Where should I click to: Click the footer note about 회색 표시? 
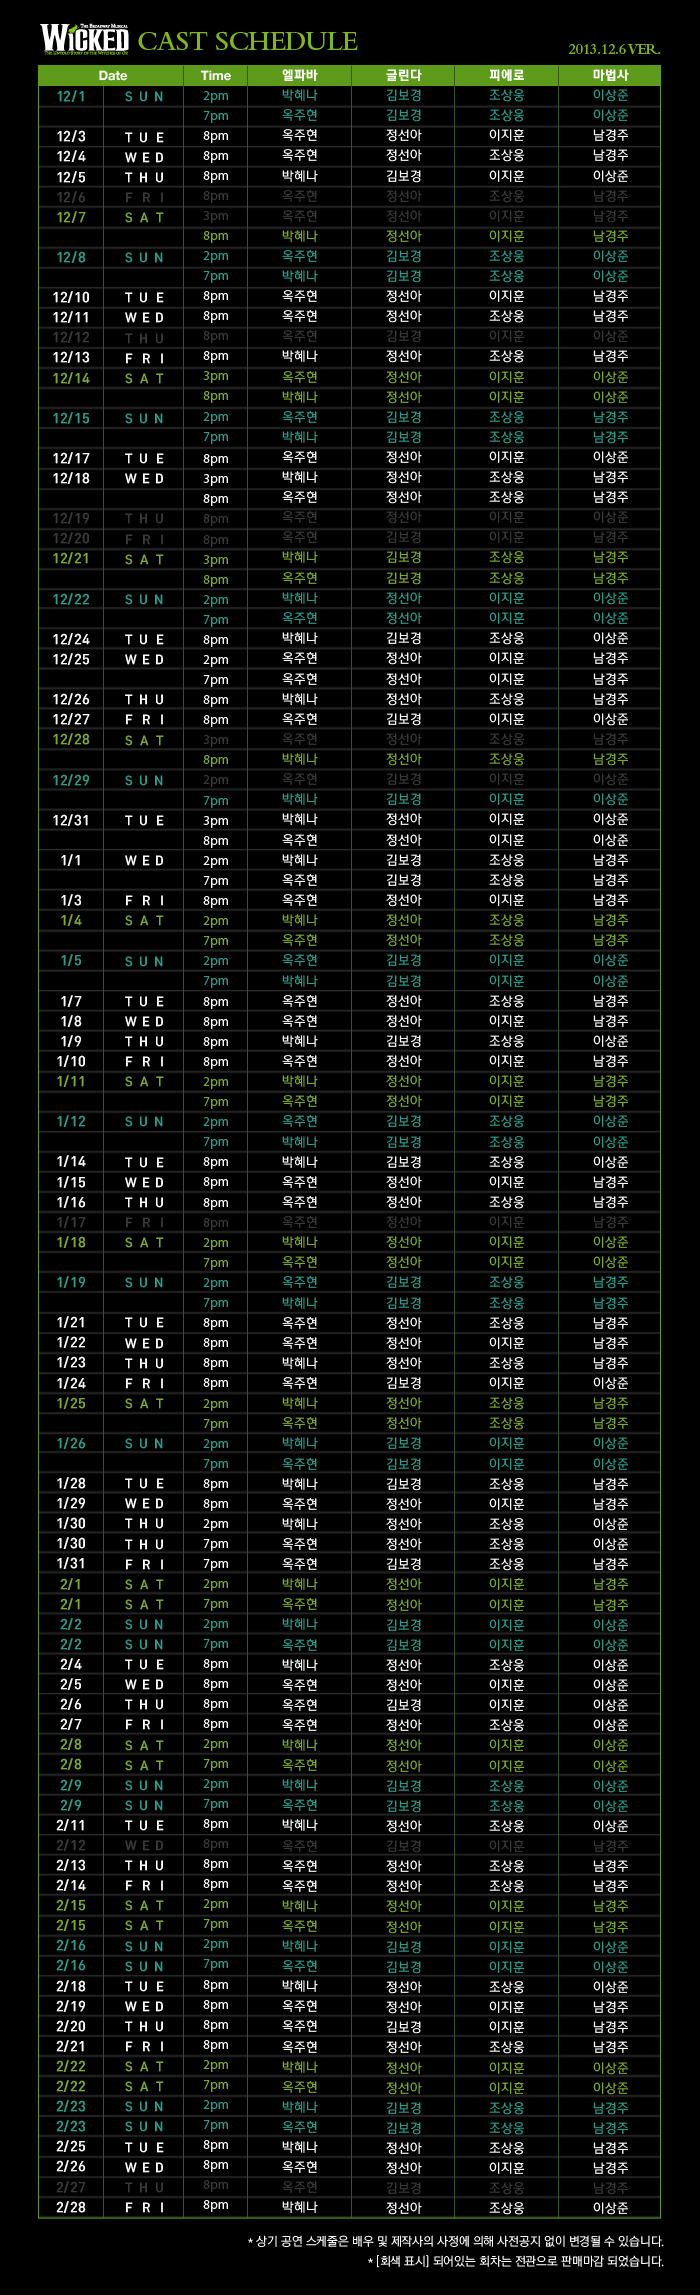516,2260
